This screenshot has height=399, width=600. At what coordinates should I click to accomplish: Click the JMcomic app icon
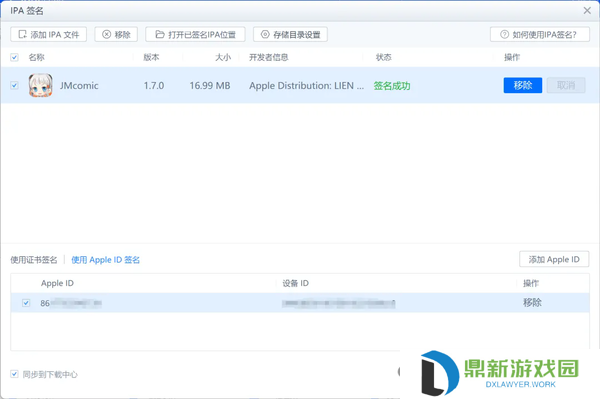pyautogui.click(x=41, y=85)
